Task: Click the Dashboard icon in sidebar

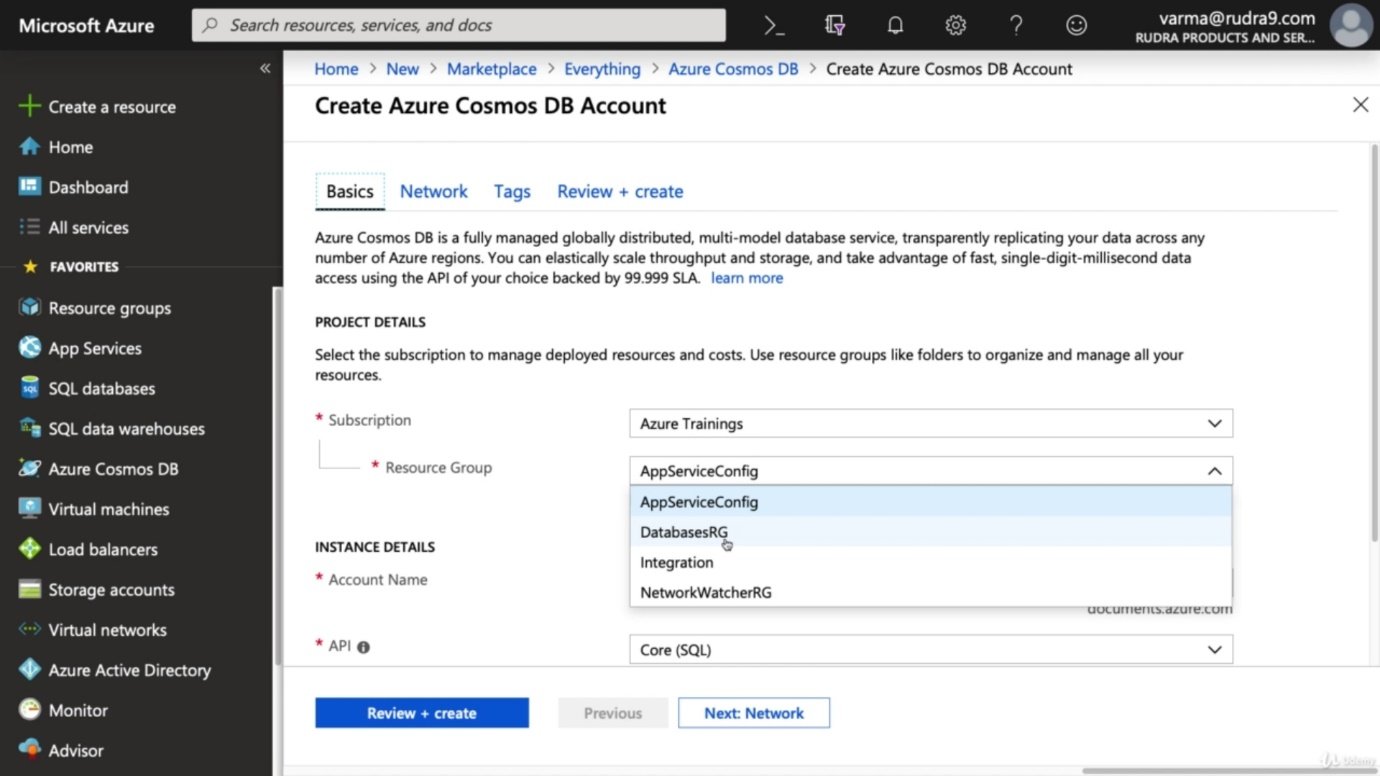Action: pyautogui.click(x=30, y=187)
